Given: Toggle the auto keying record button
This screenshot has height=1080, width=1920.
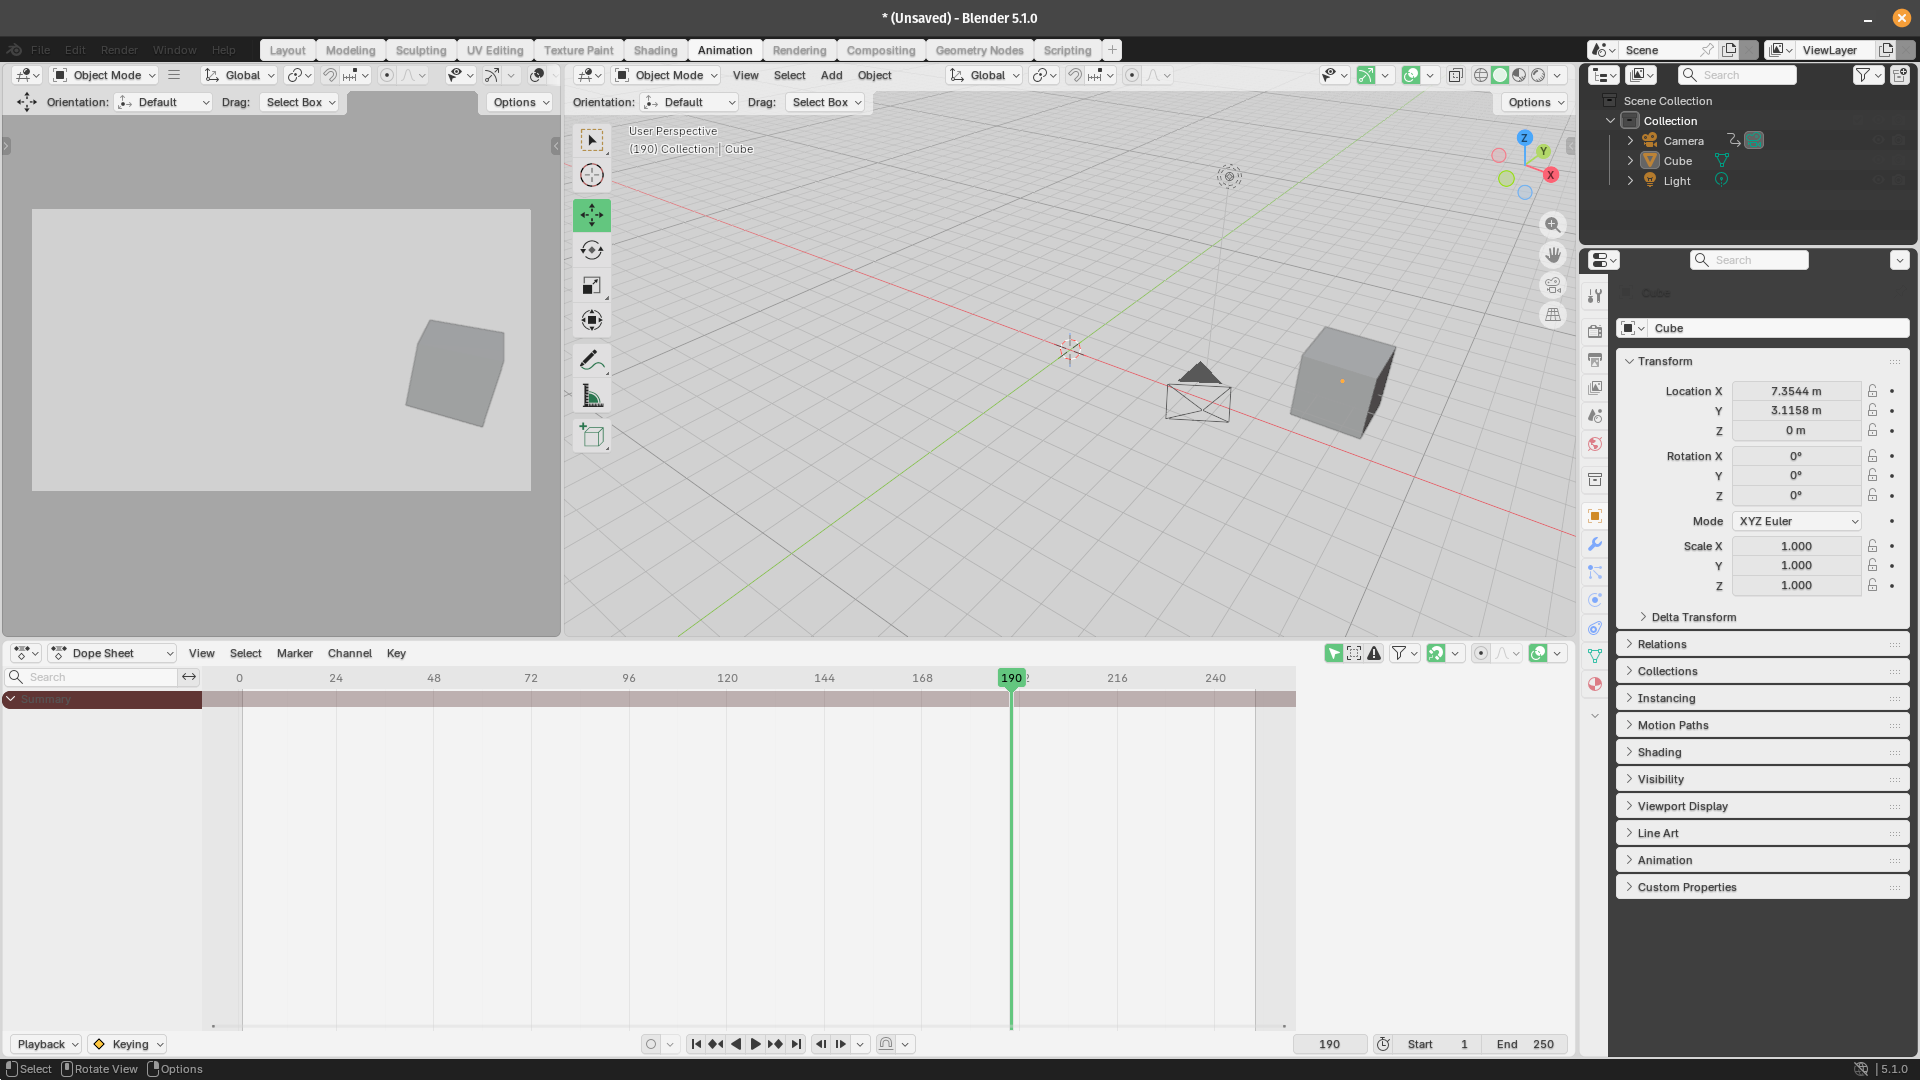Looking at the screenshot, I should [651, 1044].
